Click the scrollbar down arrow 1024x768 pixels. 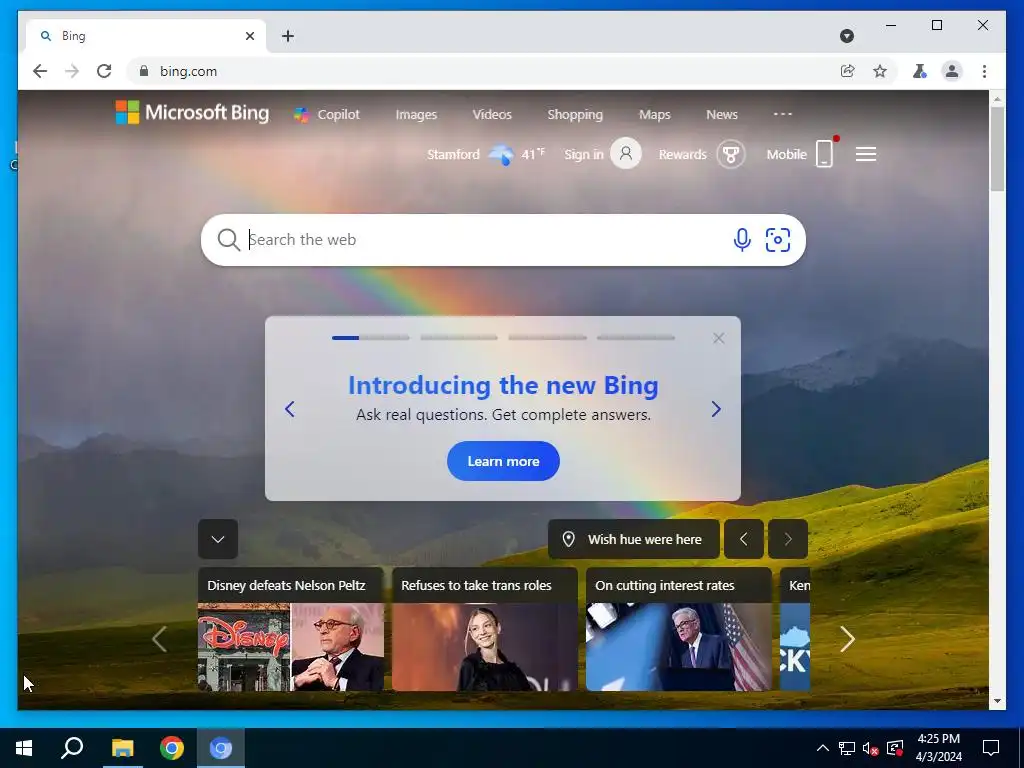[997, 701]
